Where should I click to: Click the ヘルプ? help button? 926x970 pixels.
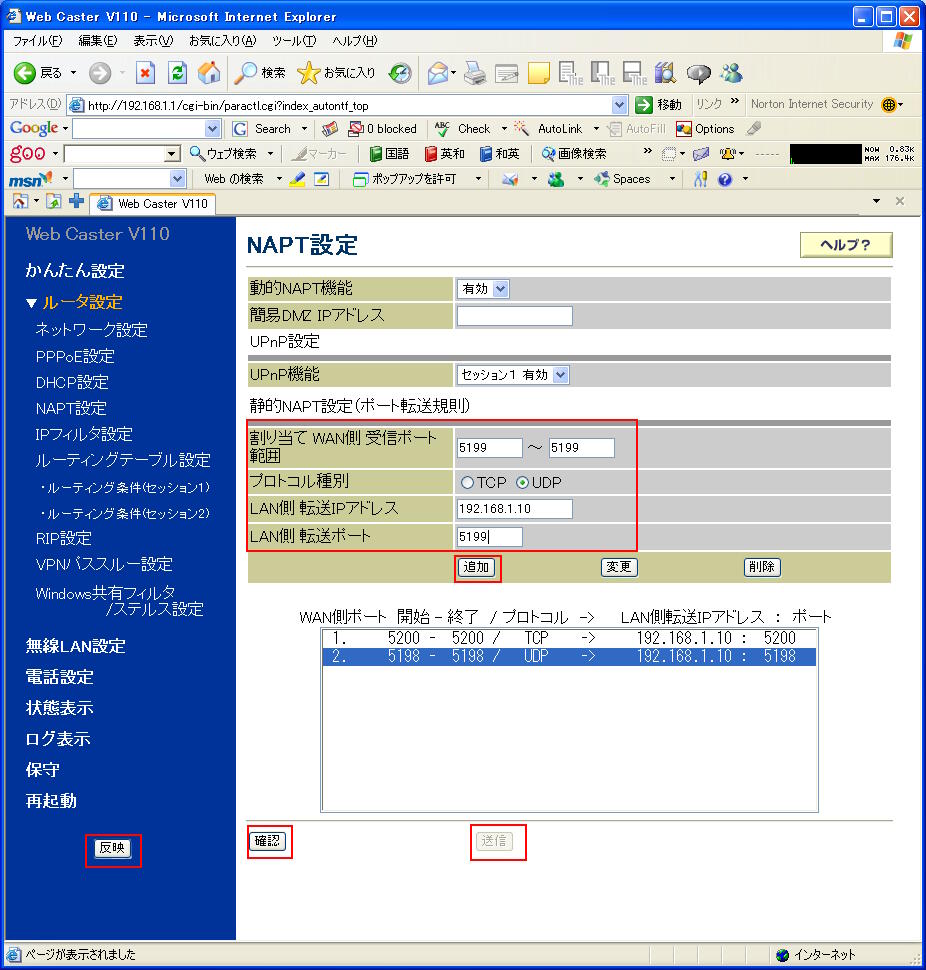point(846,244)
